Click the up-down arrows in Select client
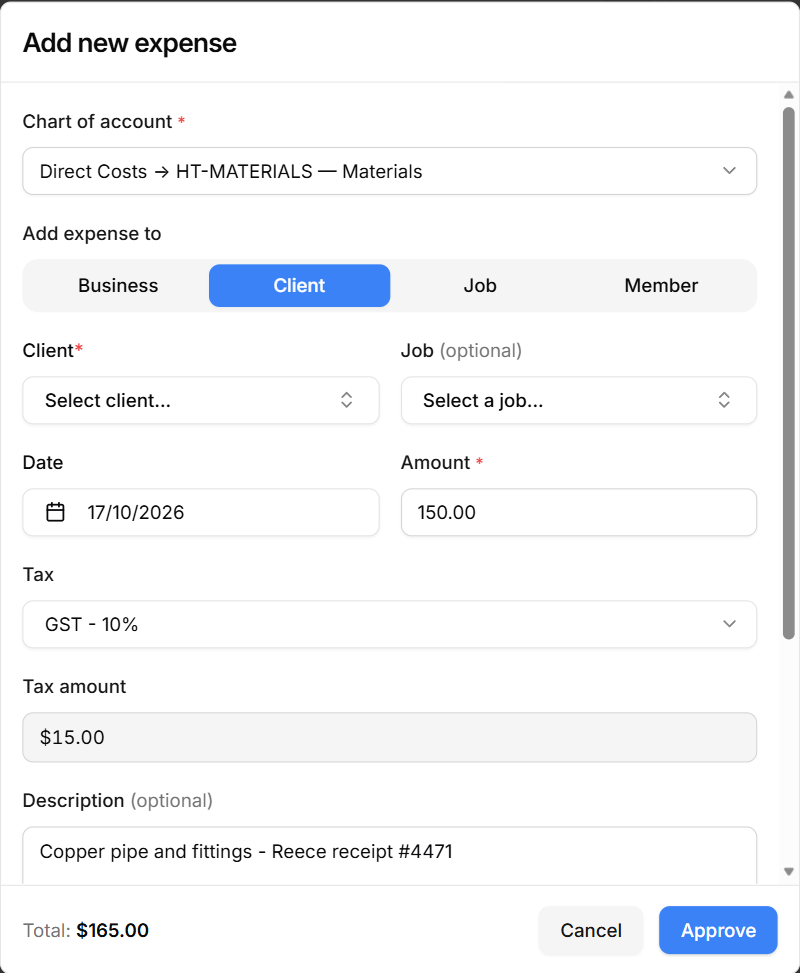 tap(346, 400)
